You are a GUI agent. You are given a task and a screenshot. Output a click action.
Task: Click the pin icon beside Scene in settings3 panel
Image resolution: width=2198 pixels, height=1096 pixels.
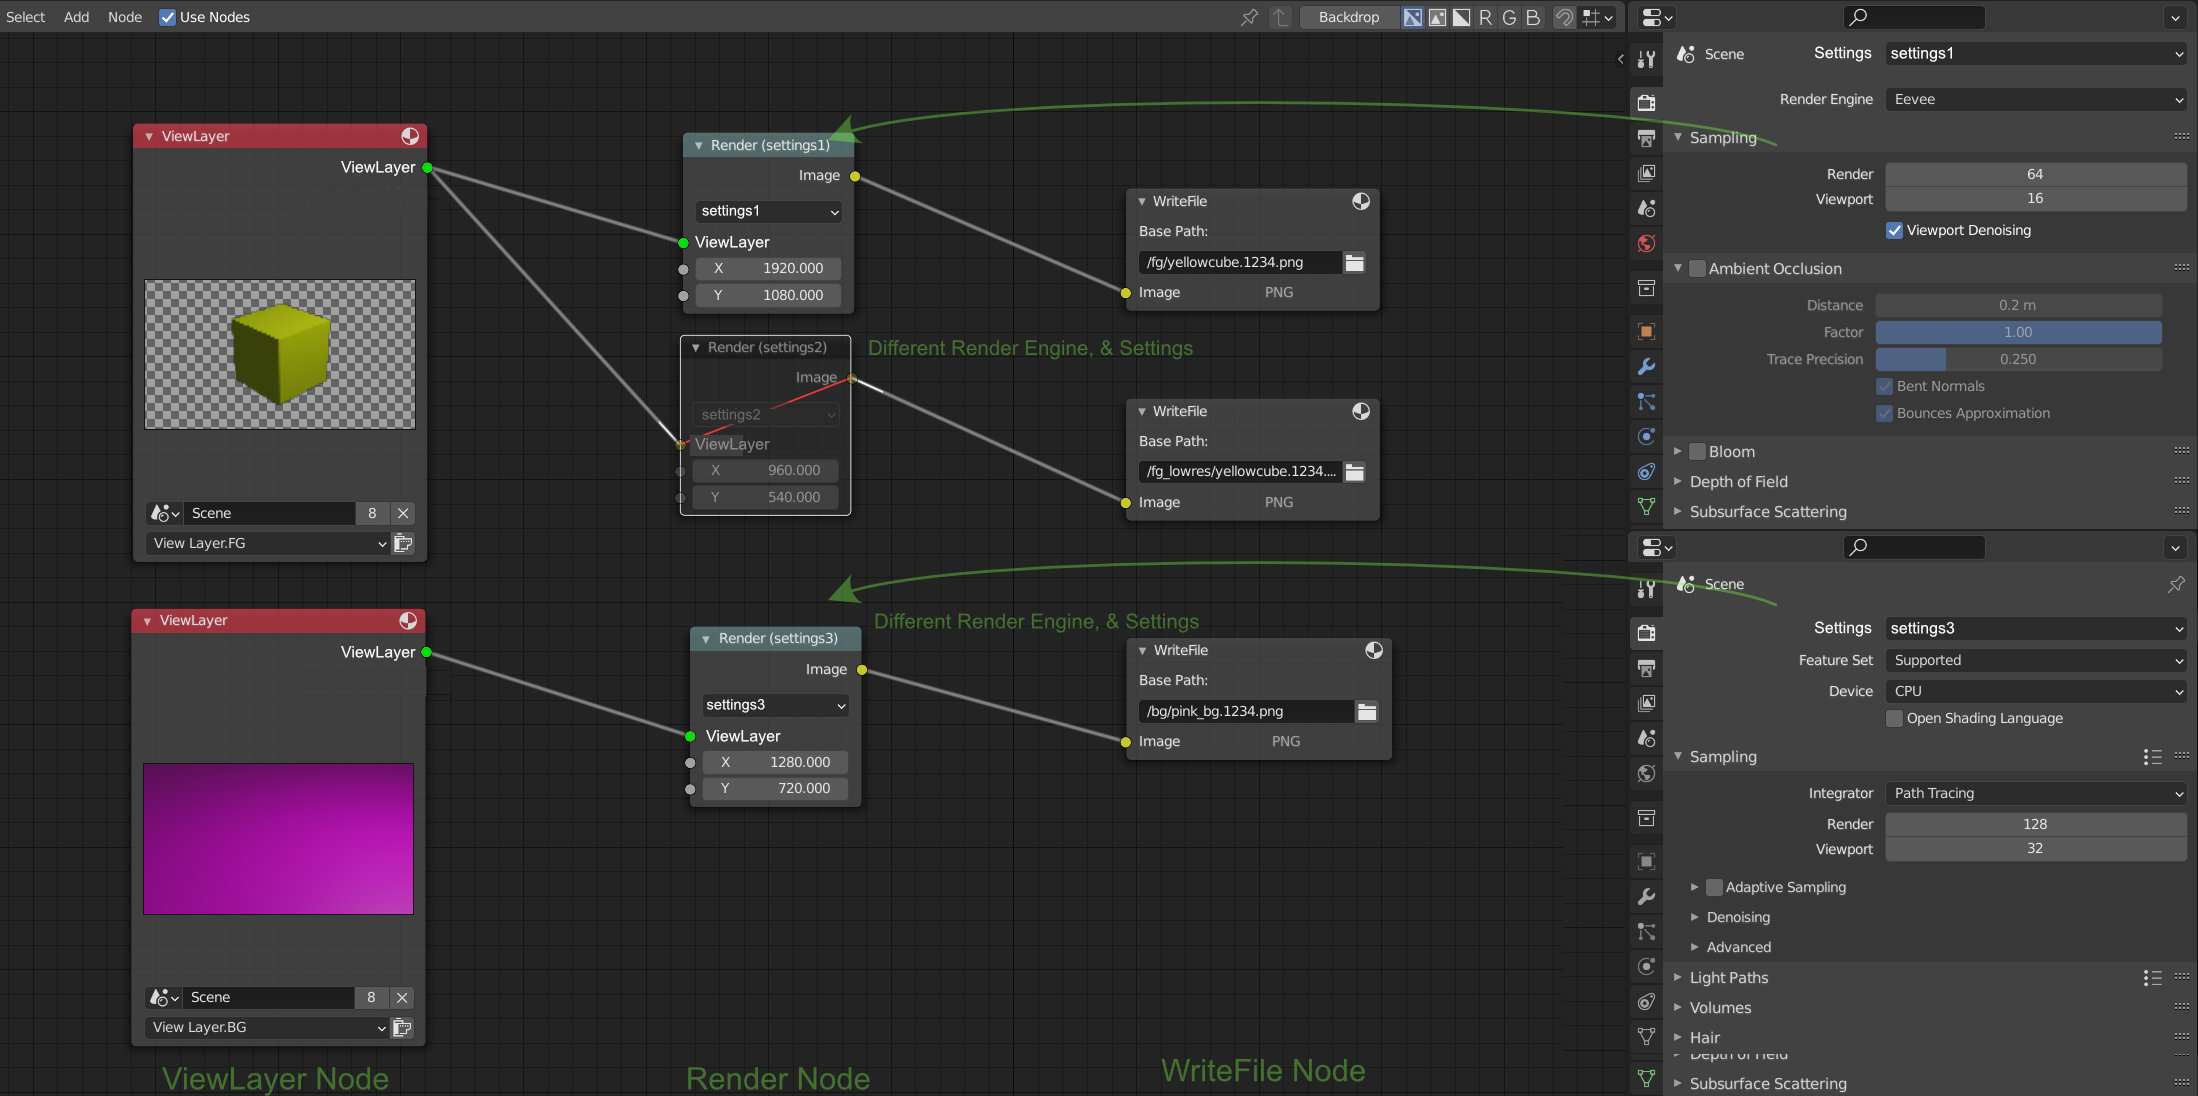[2176, 584]
